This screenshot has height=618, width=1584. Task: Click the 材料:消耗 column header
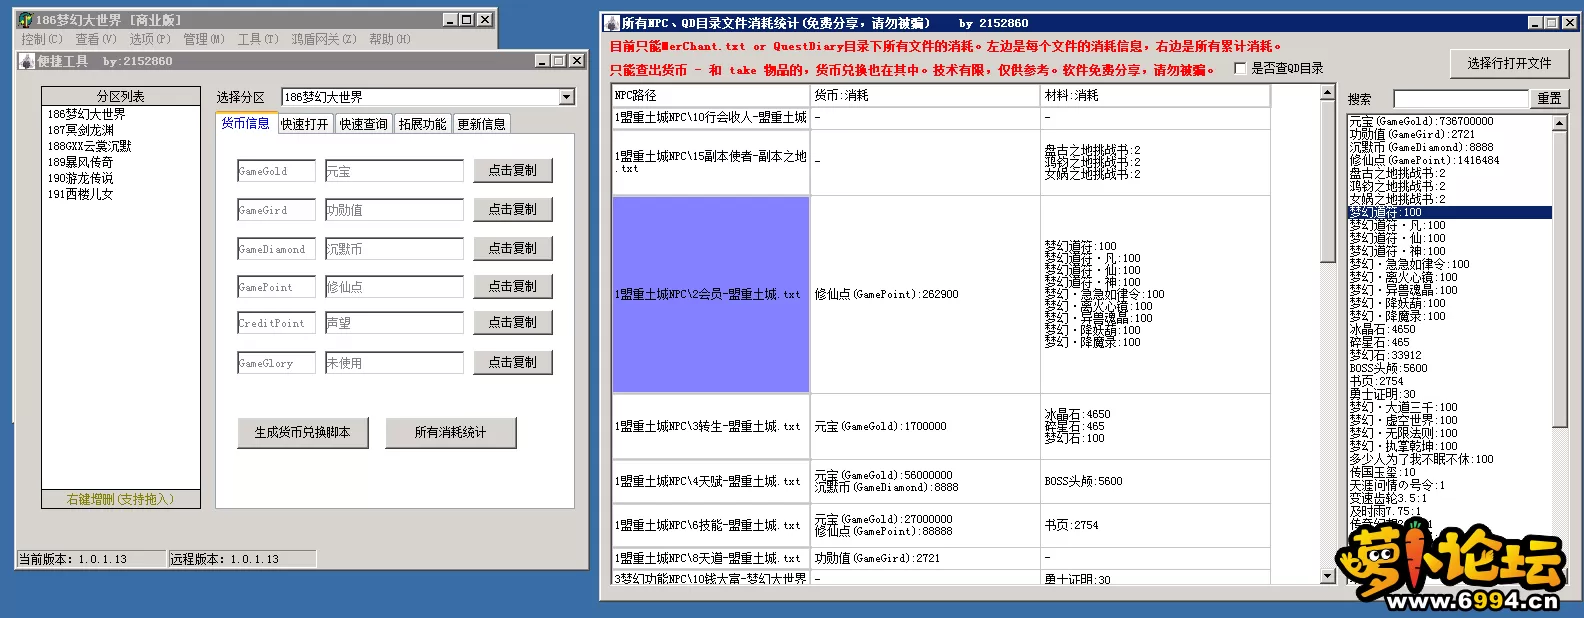[1156, 96]
